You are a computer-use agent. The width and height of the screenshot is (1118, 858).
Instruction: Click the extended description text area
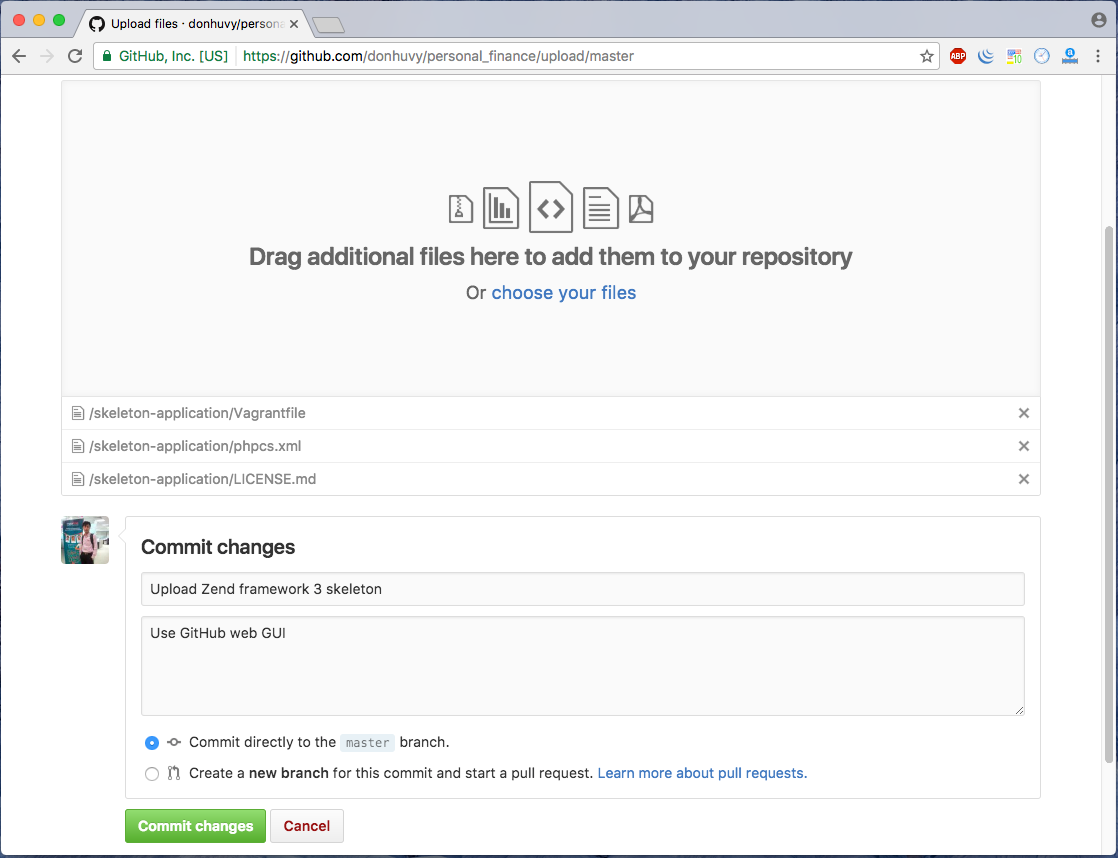point(582,665)
